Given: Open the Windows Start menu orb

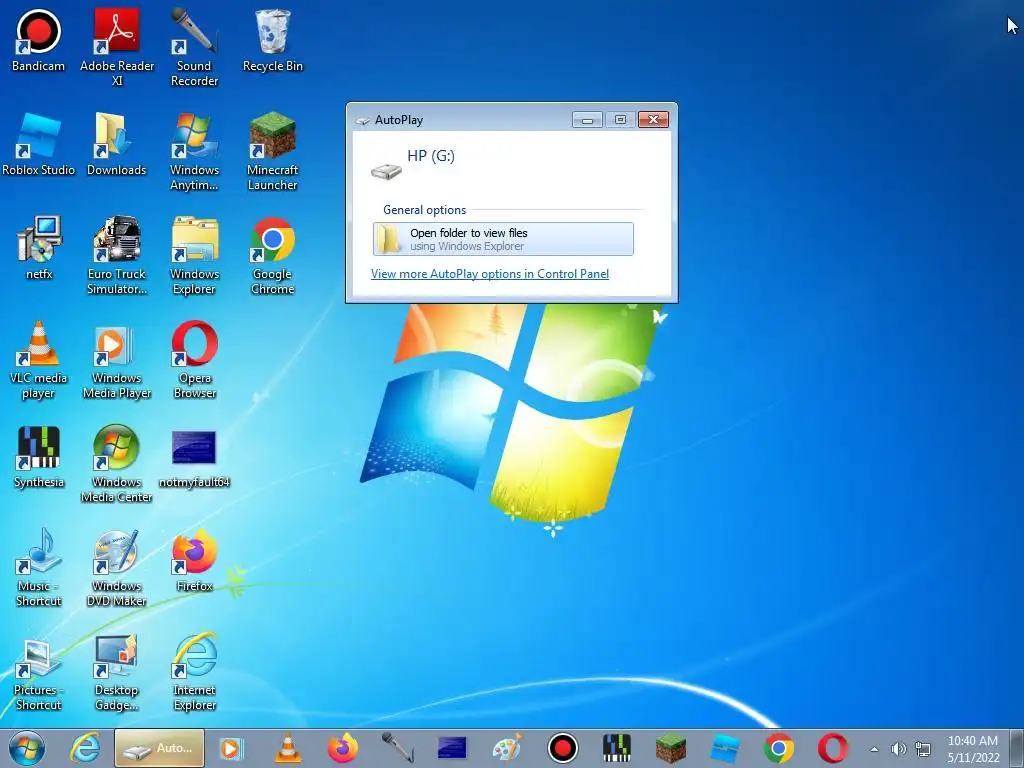Looking at the screenshot, I should coord(27,748).
